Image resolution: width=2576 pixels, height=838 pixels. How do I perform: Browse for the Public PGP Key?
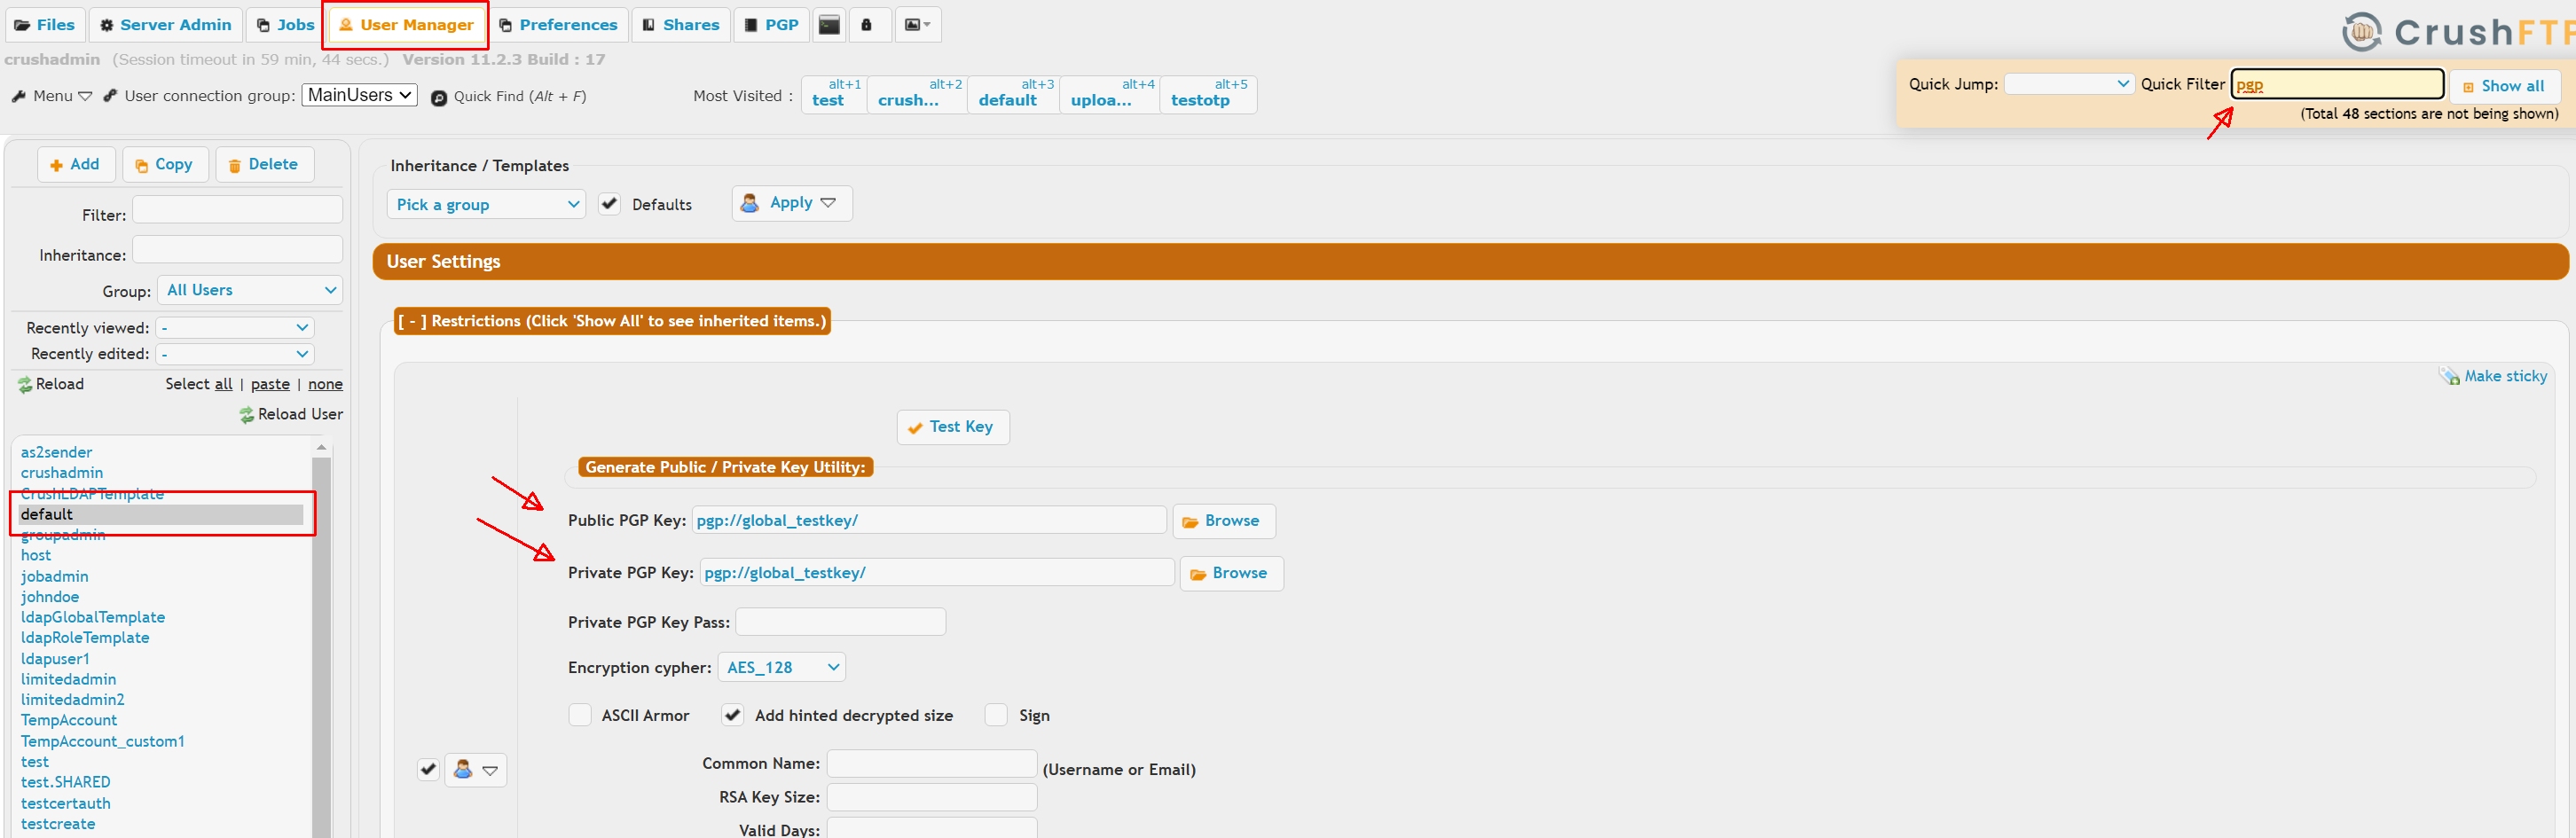[x=1223, y=521]
